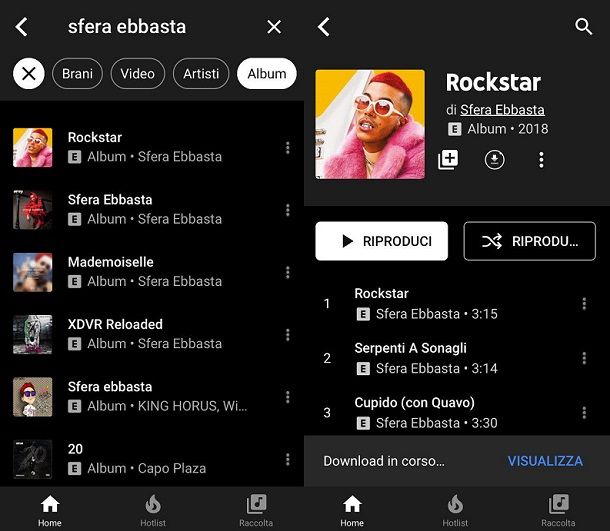The height and width of the screenshot is (531, 610).
Task: Open Rockstar album header overflow menu
Action: point(541,160)
